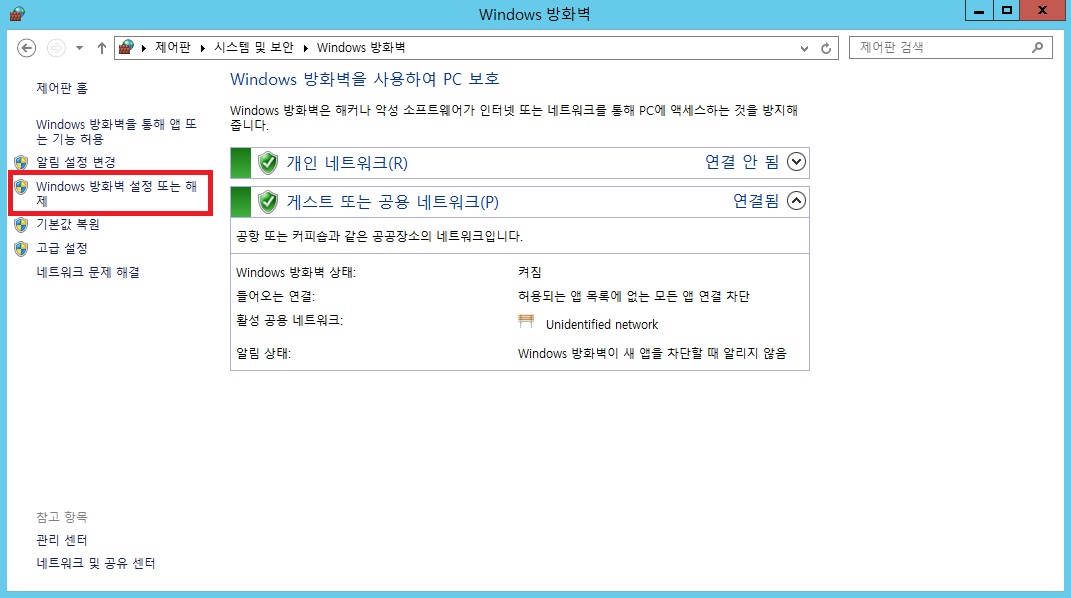Open 제어판 홈 link
Viewport: 1071px width, 598px height.
(62, 88)
